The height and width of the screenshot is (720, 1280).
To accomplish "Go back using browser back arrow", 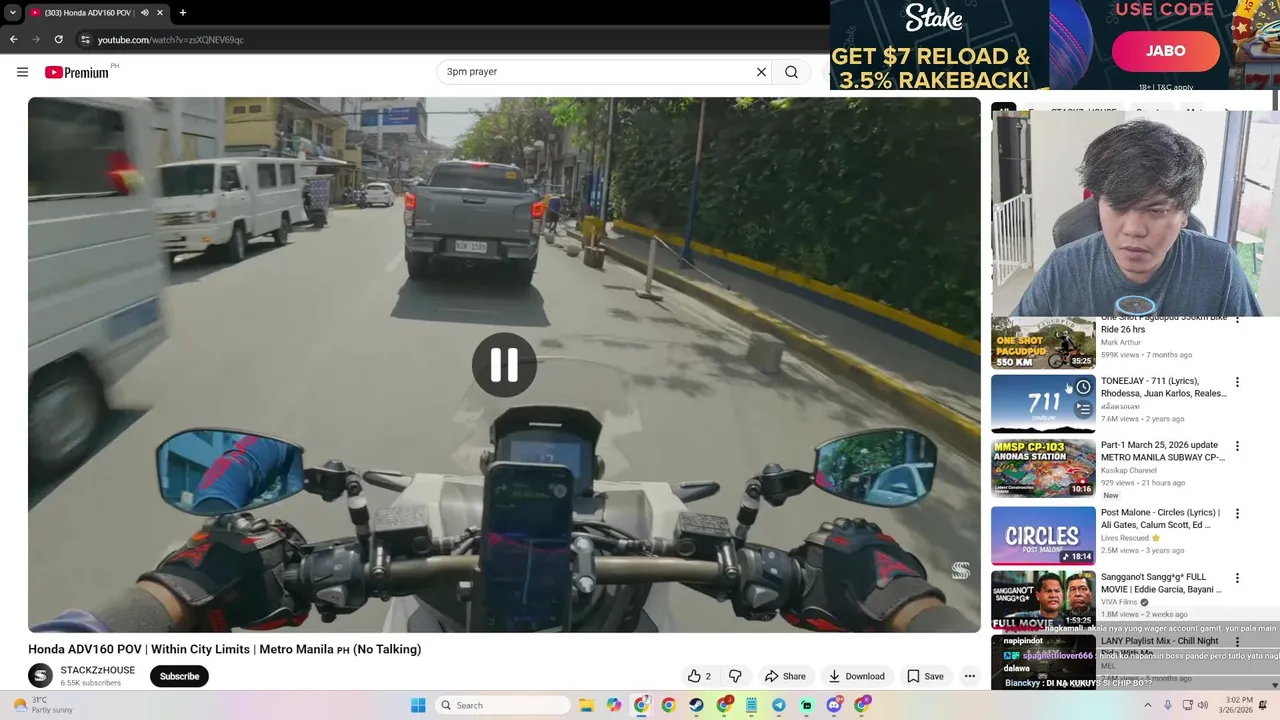I will pos(13,39).
